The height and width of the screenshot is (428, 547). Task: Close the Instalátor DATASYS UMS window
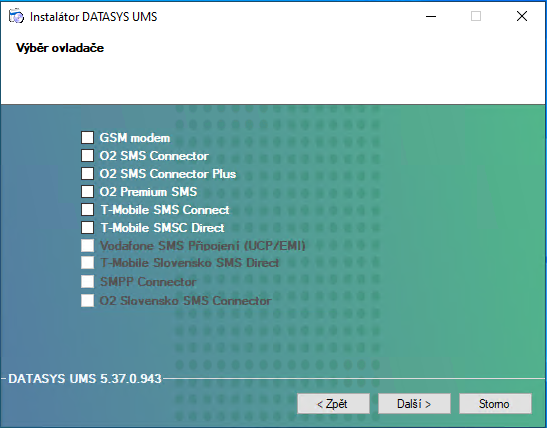(522, 16)
